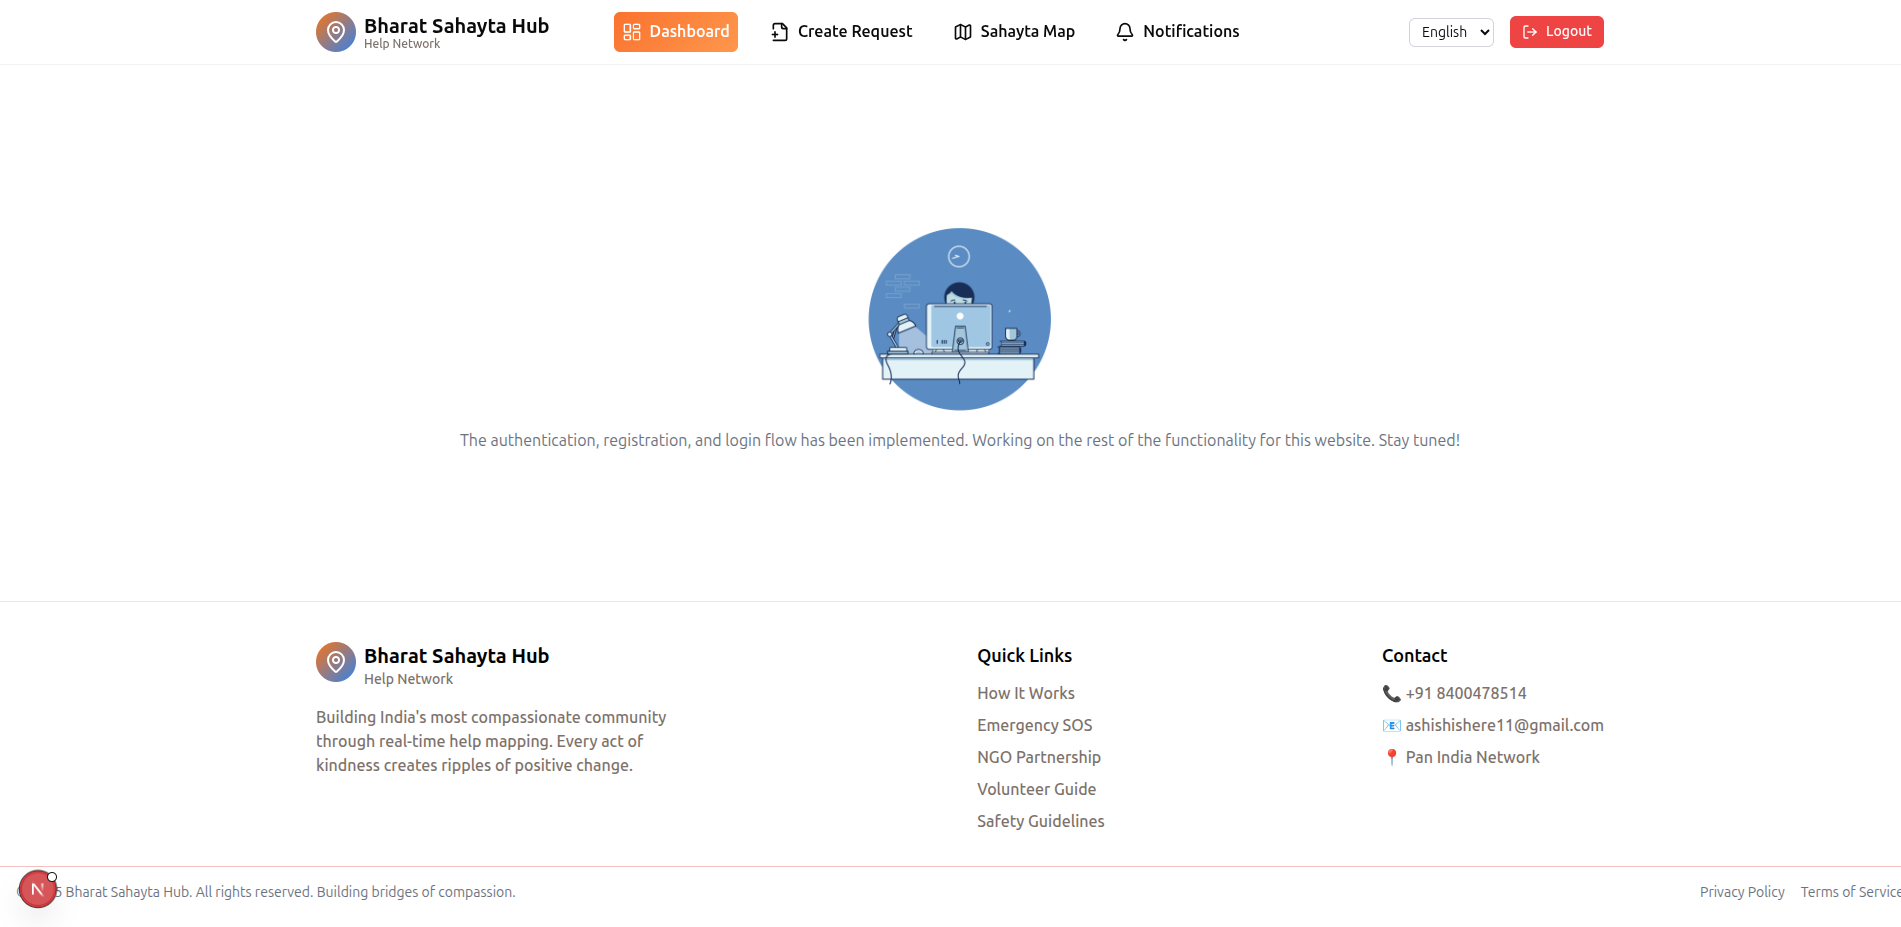
Task: Open the Safety Guidelines link
Action: (1041, 821)
